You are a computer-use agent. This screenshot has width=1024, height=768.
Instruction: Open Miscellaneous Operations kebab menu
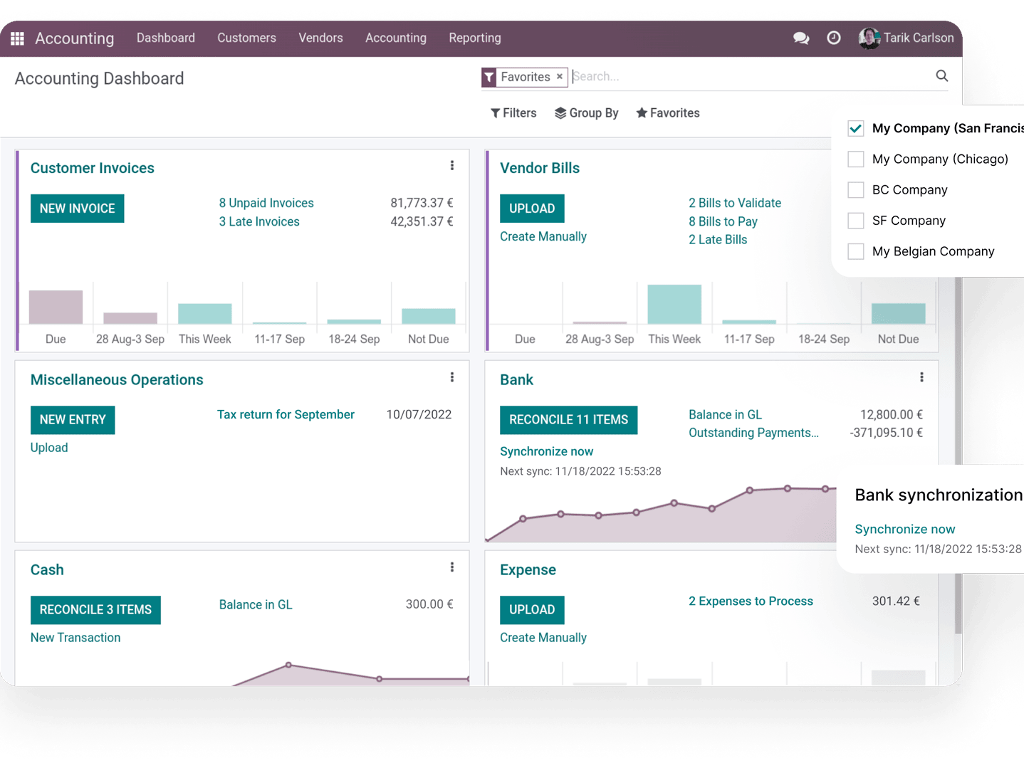pos(452,377)
